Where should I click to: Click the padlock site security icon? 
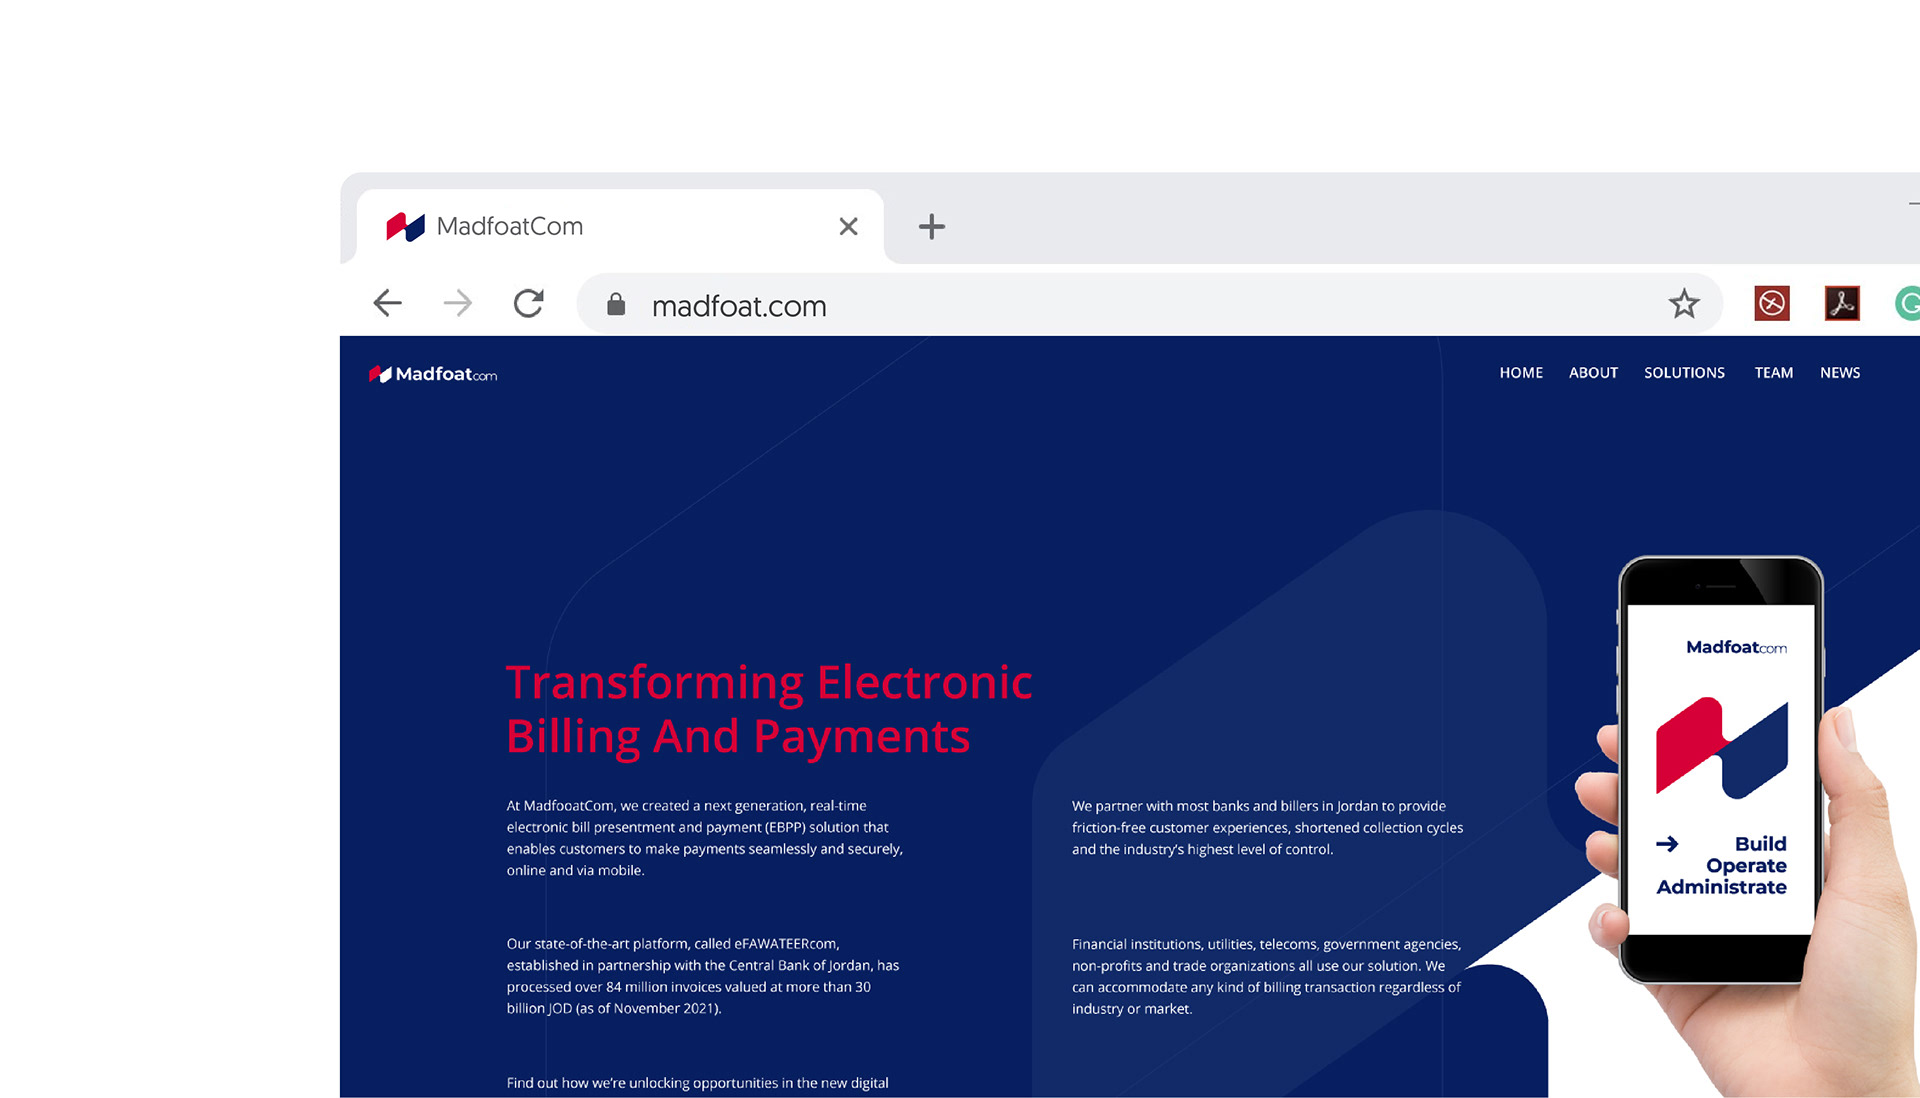click(616, 304)
